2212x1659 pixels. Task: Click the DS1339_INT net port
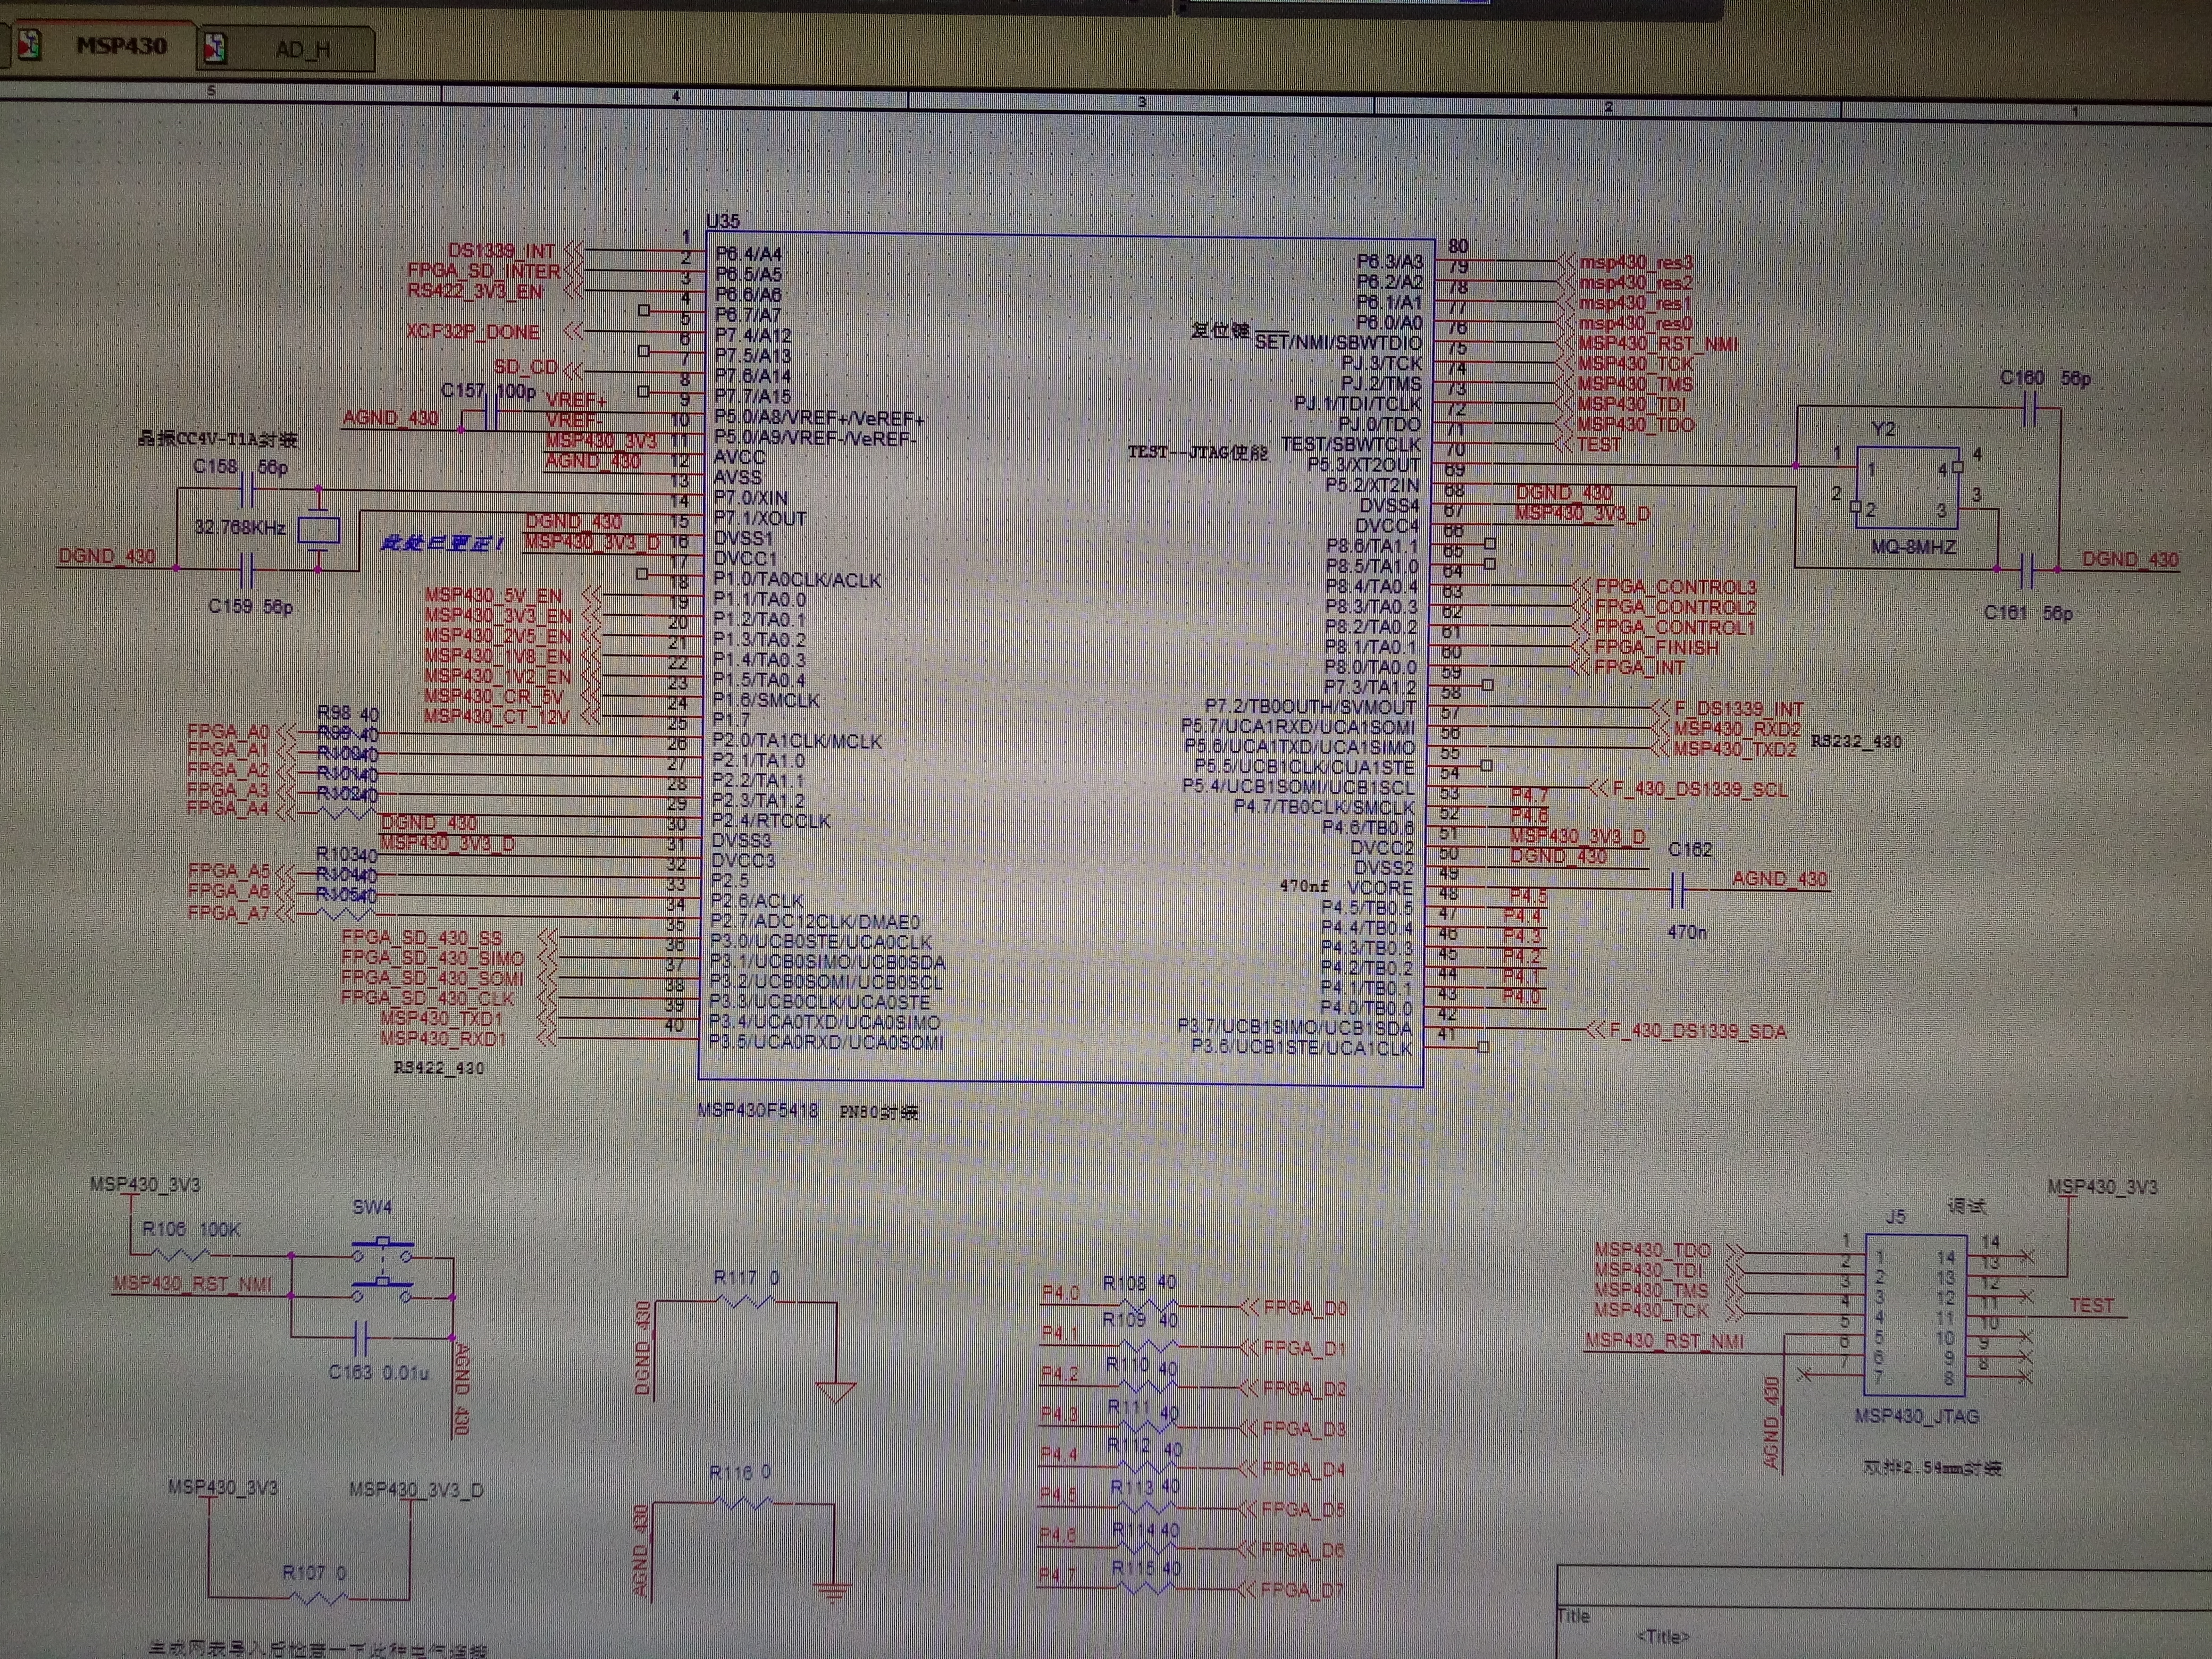(x=502, y=251)
